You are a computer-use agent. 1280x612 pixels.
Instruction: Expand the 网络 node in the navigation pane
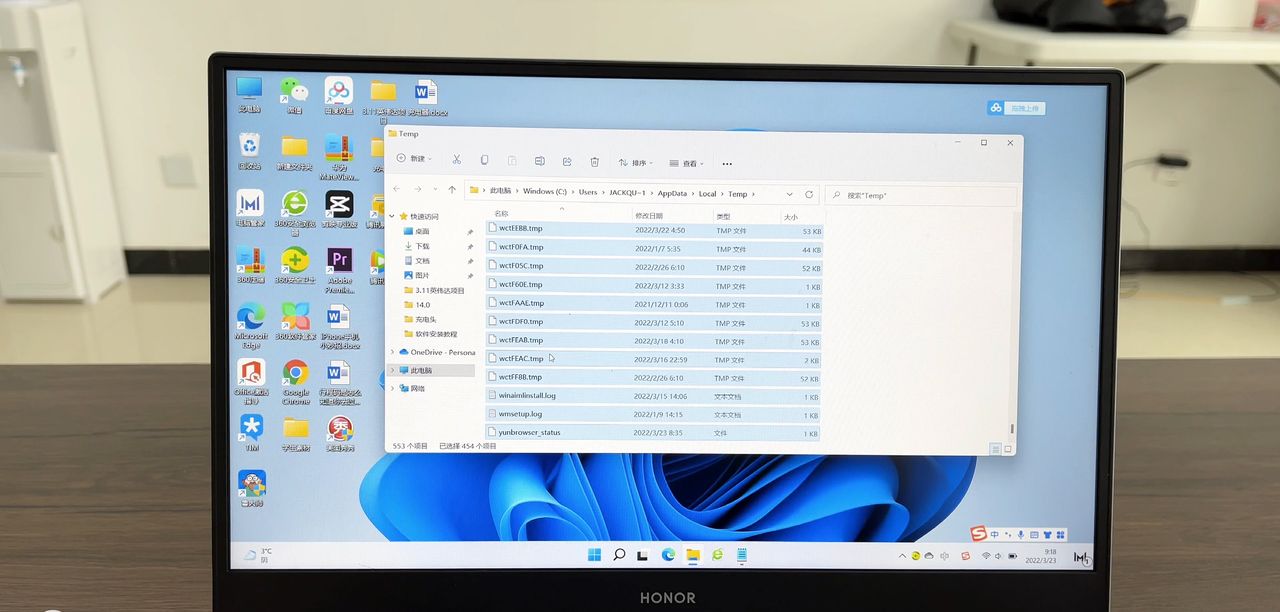(392, 388)
